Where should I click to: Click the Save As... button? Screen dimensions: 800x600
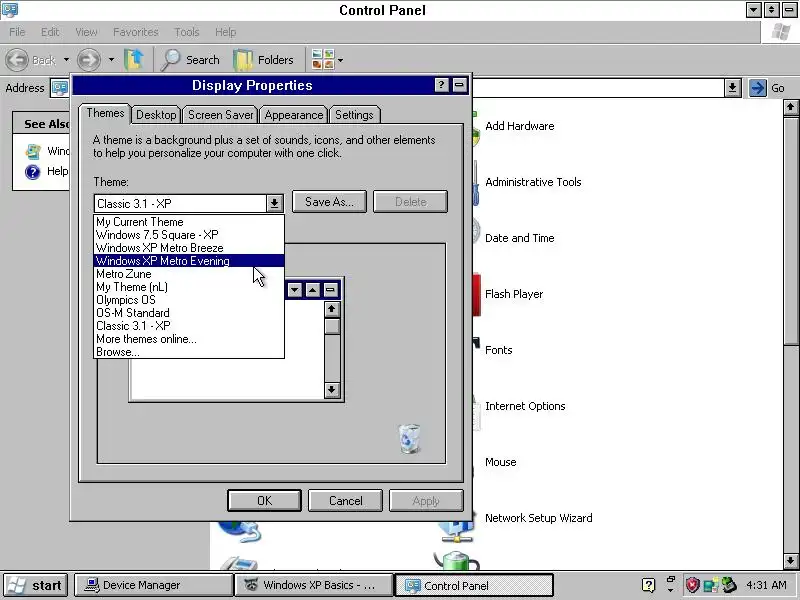coord(330,202)
